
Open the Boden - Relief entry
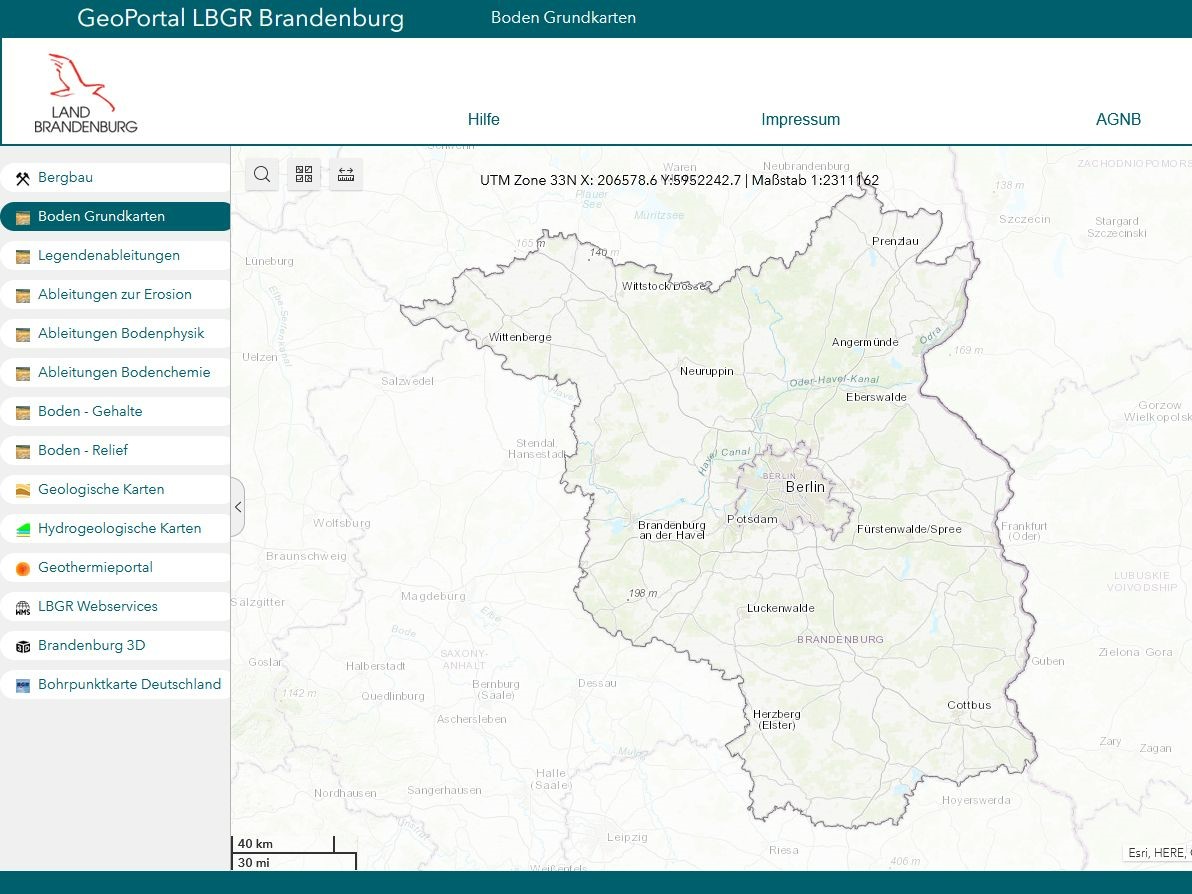tap(115, 451)
